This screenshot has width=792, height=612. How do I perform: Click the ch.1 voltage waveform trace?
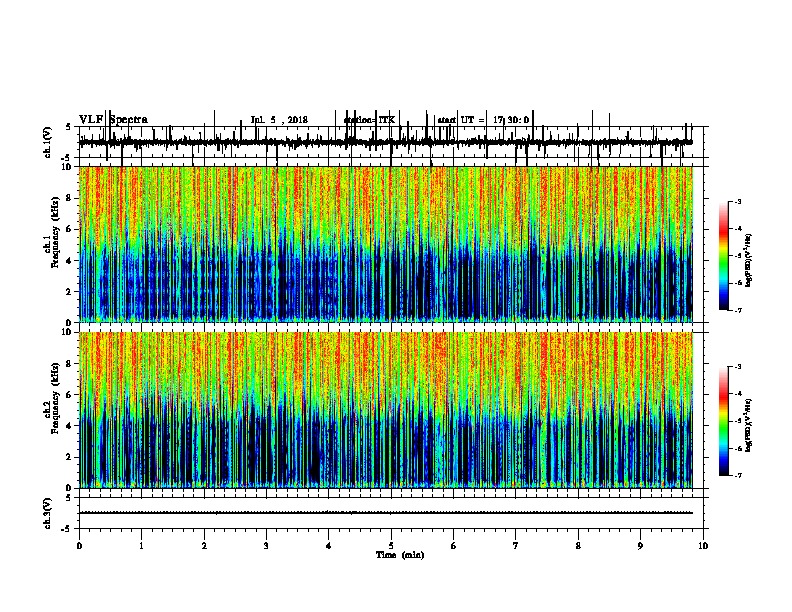coord(386,142)
